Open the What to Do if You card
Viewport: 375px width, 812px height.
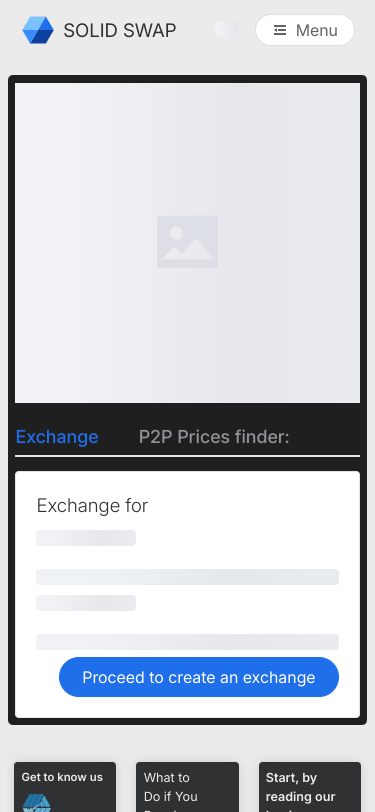pyautogui.click(x=188, y=787)
